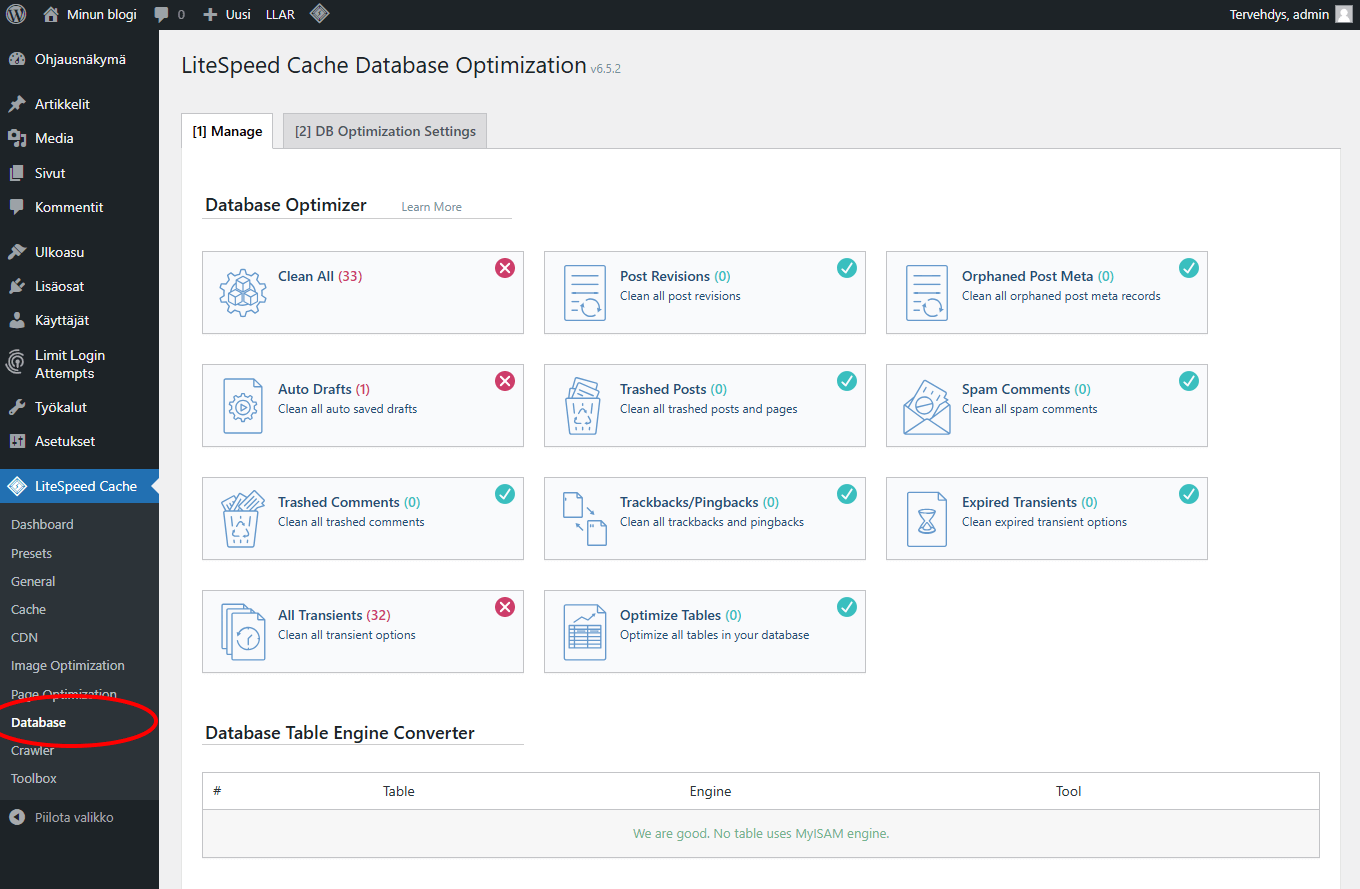Open Artikkelit in the sidebar menu
The height and width of the screenshot is (889, 1360).
coord(79,104)
